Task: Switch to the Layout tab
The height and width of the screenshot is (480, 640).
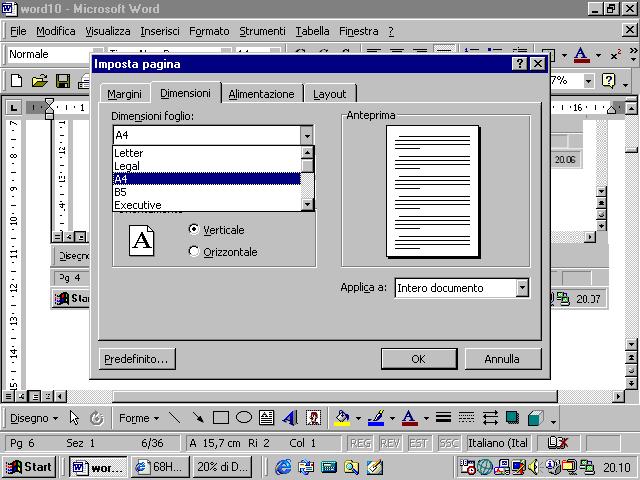Action: (x=329, y=94)
